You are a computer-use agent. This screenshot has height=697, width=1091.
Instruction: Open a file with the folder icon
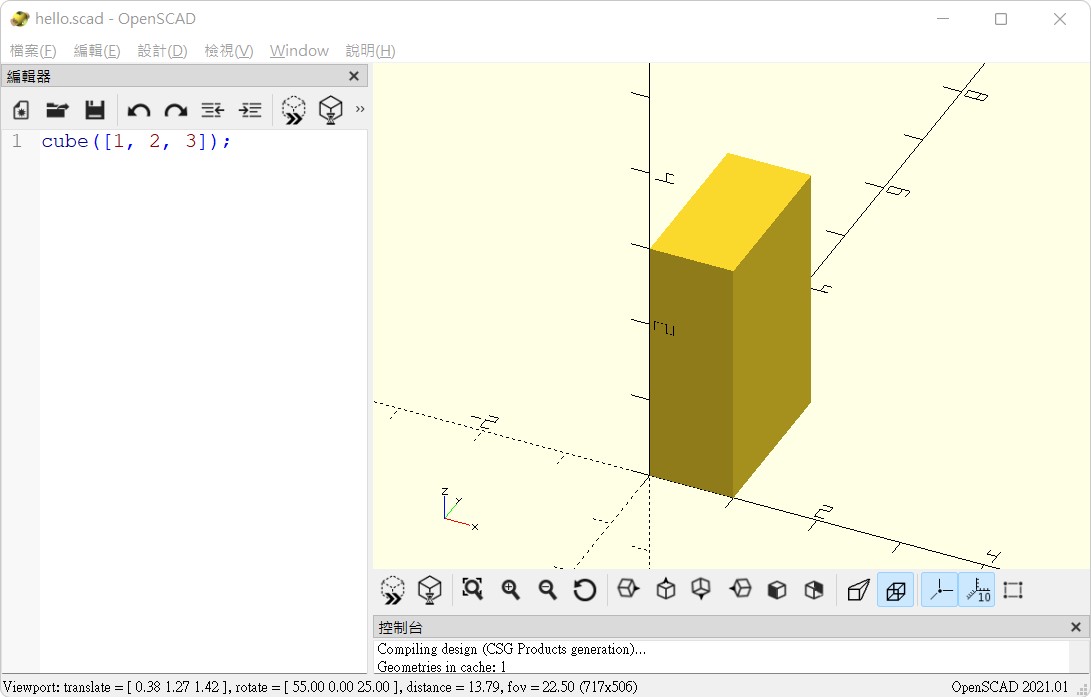[58, 110]
